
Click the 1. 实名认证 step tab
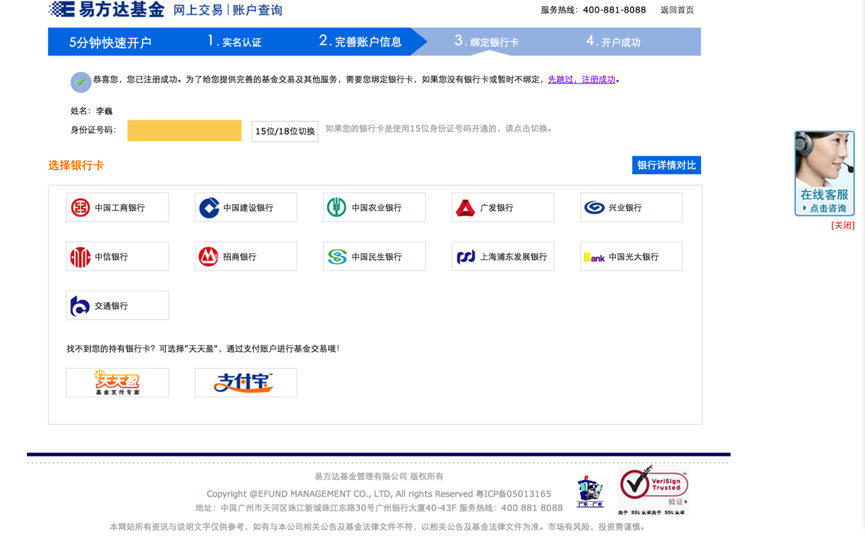click(x=234, y=41)
